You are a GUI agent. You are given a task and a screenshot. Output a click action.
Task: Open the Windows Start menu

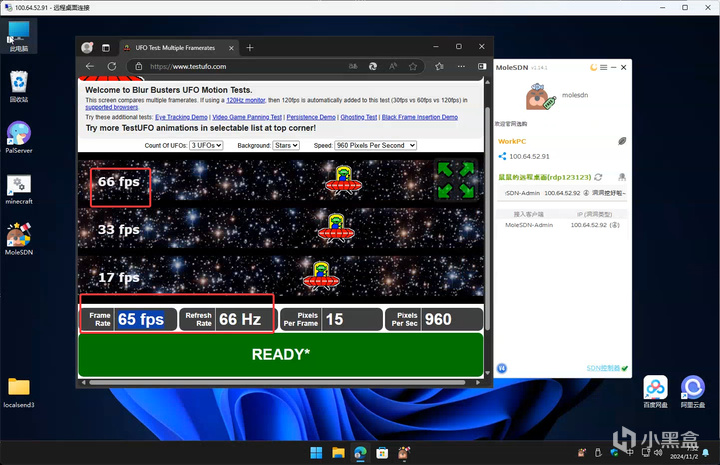pyautogui.click(x=316, y=453)
